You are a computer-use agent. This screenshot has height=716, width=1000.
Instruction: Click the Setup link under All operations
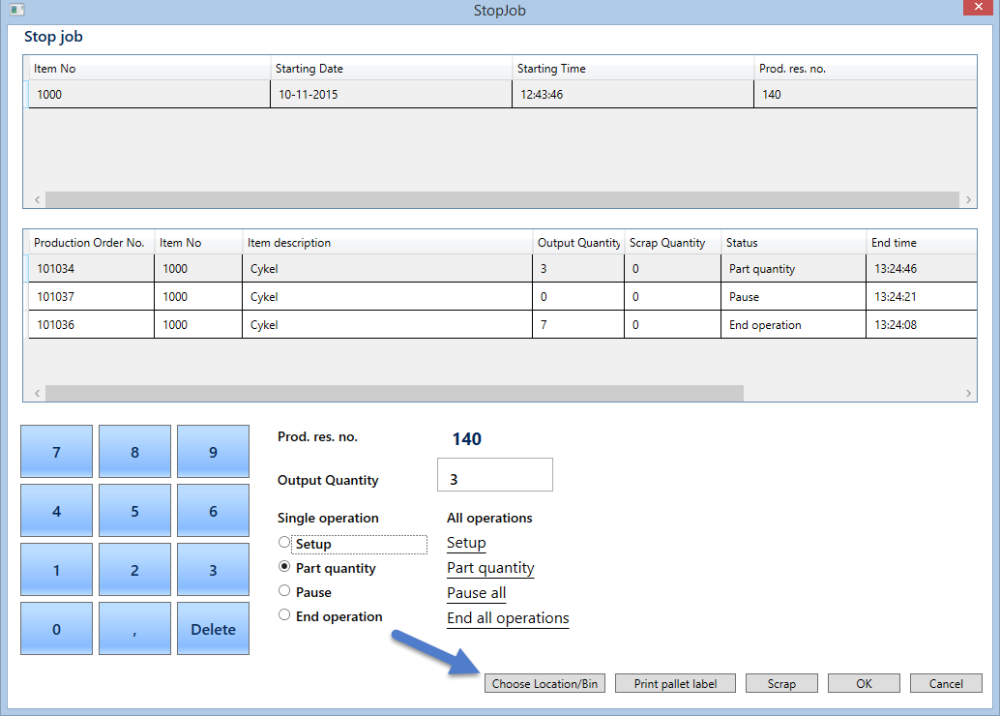(x=466, y=543)
